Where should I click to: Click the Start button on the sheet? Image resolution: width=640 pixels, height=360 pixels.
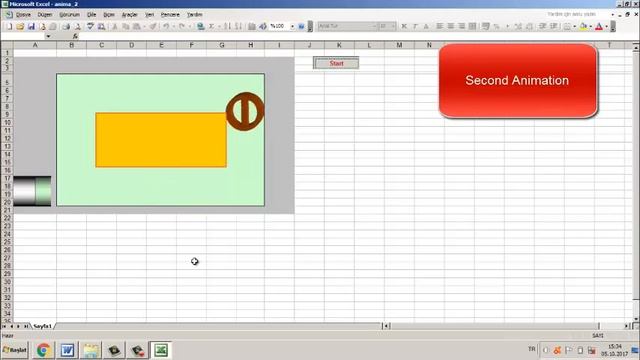click(336, 63)
